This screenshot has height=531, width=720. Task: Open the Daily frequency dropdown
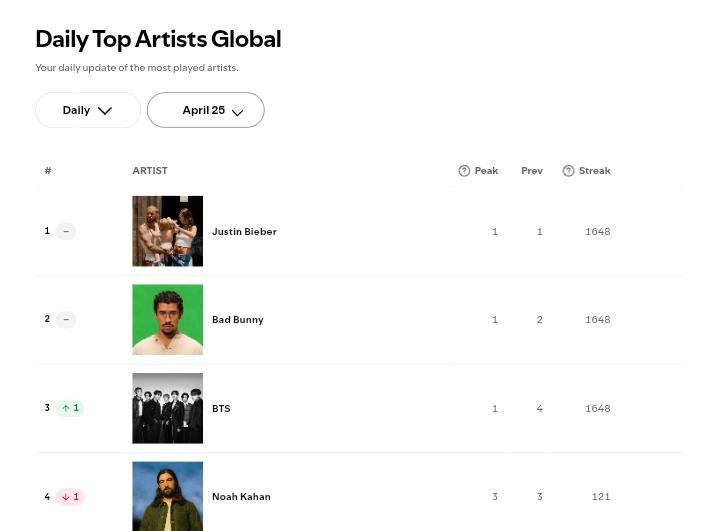[88, 110]
